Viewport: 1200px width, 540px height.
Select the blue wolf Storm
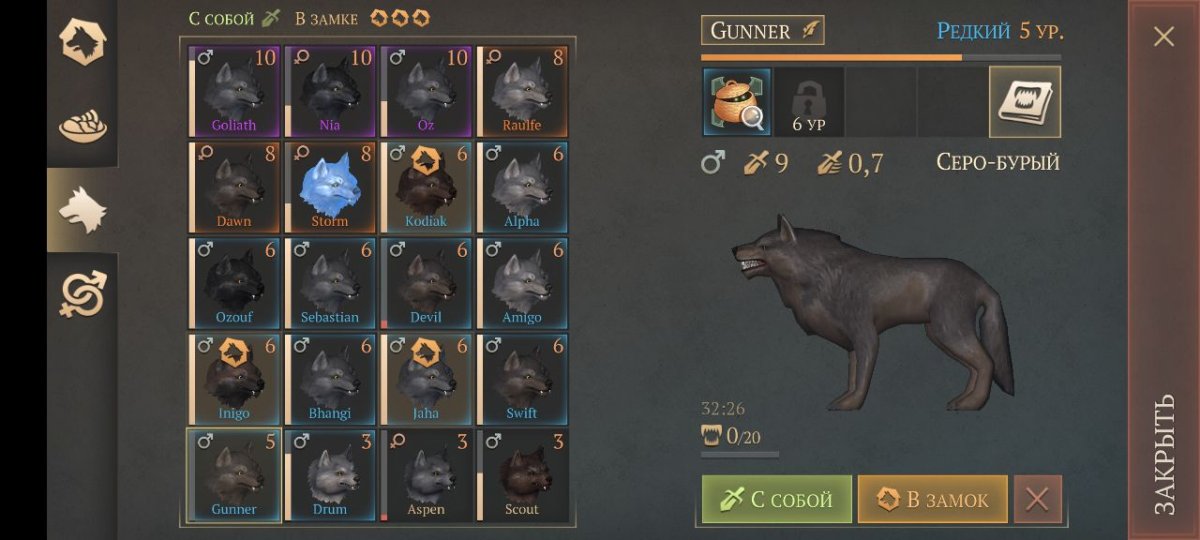point(330,186)
